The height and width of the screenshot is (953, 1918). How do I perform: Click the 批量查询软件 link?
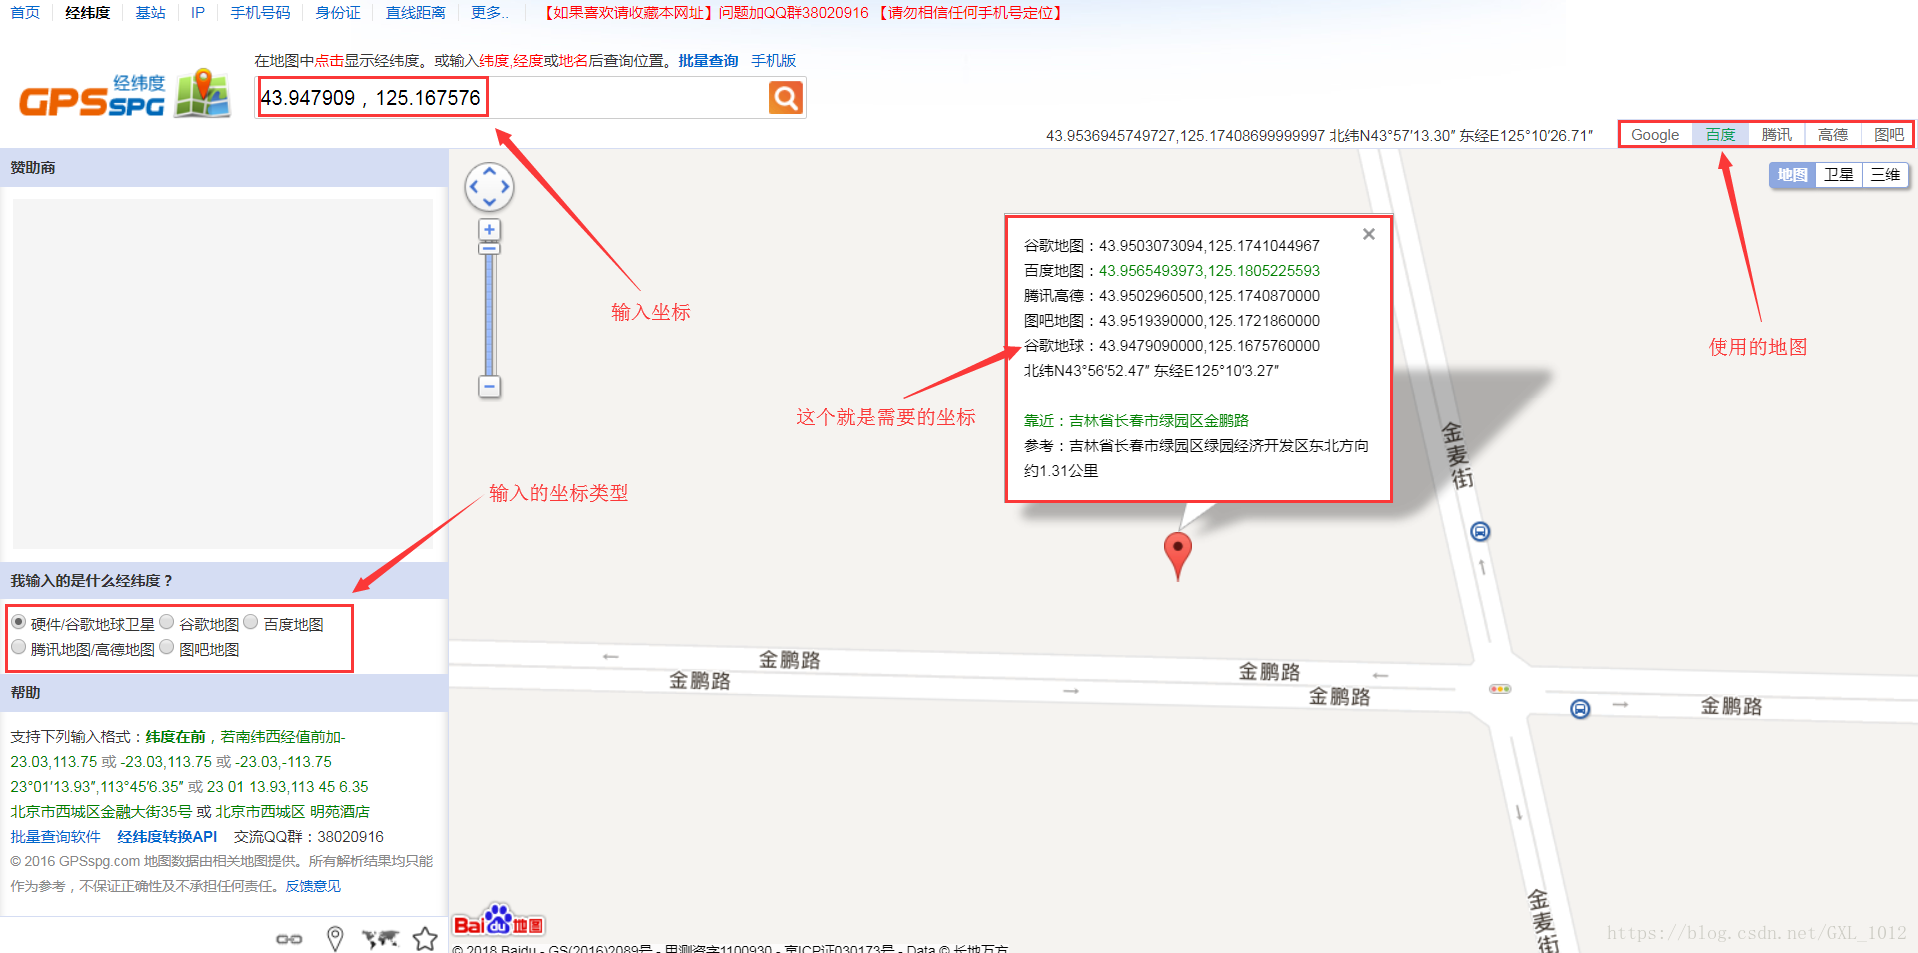point(56,837)
